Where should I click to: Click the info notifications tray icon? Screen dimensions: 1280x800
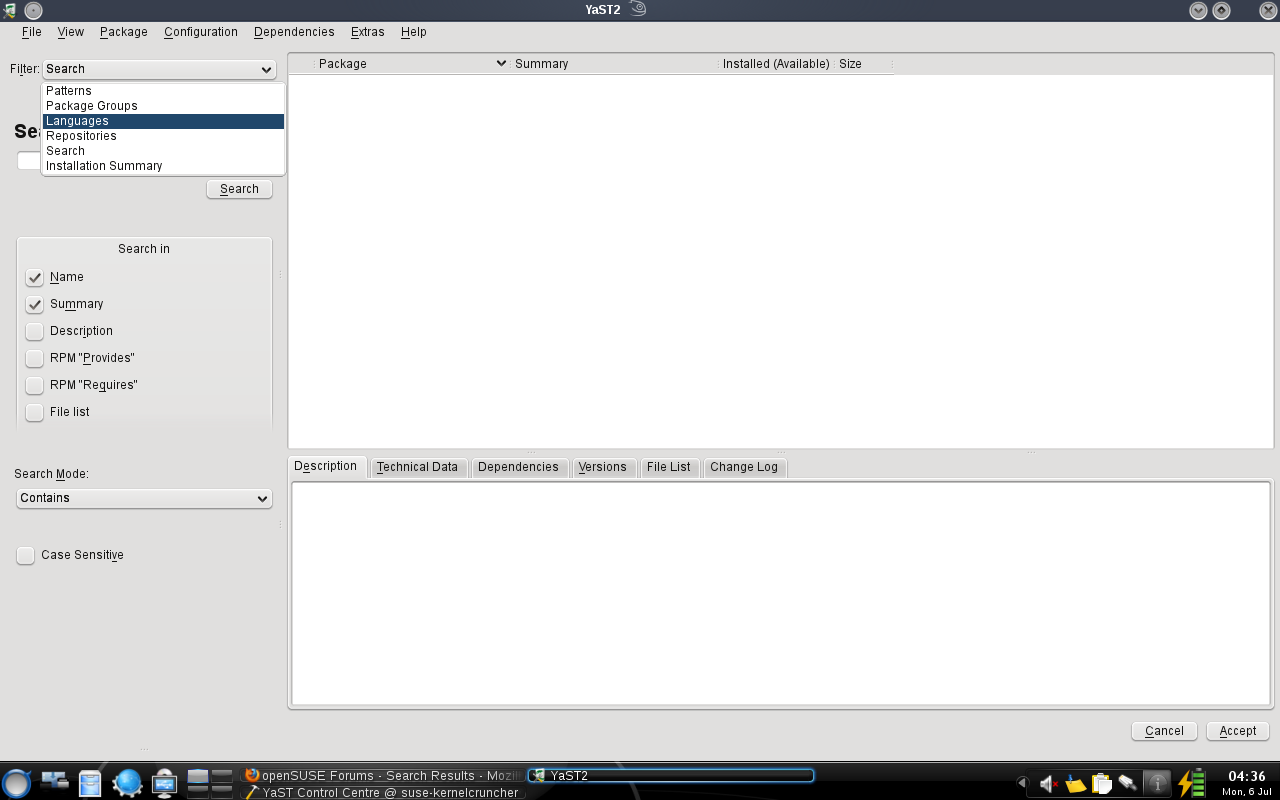click(1157, 783)
